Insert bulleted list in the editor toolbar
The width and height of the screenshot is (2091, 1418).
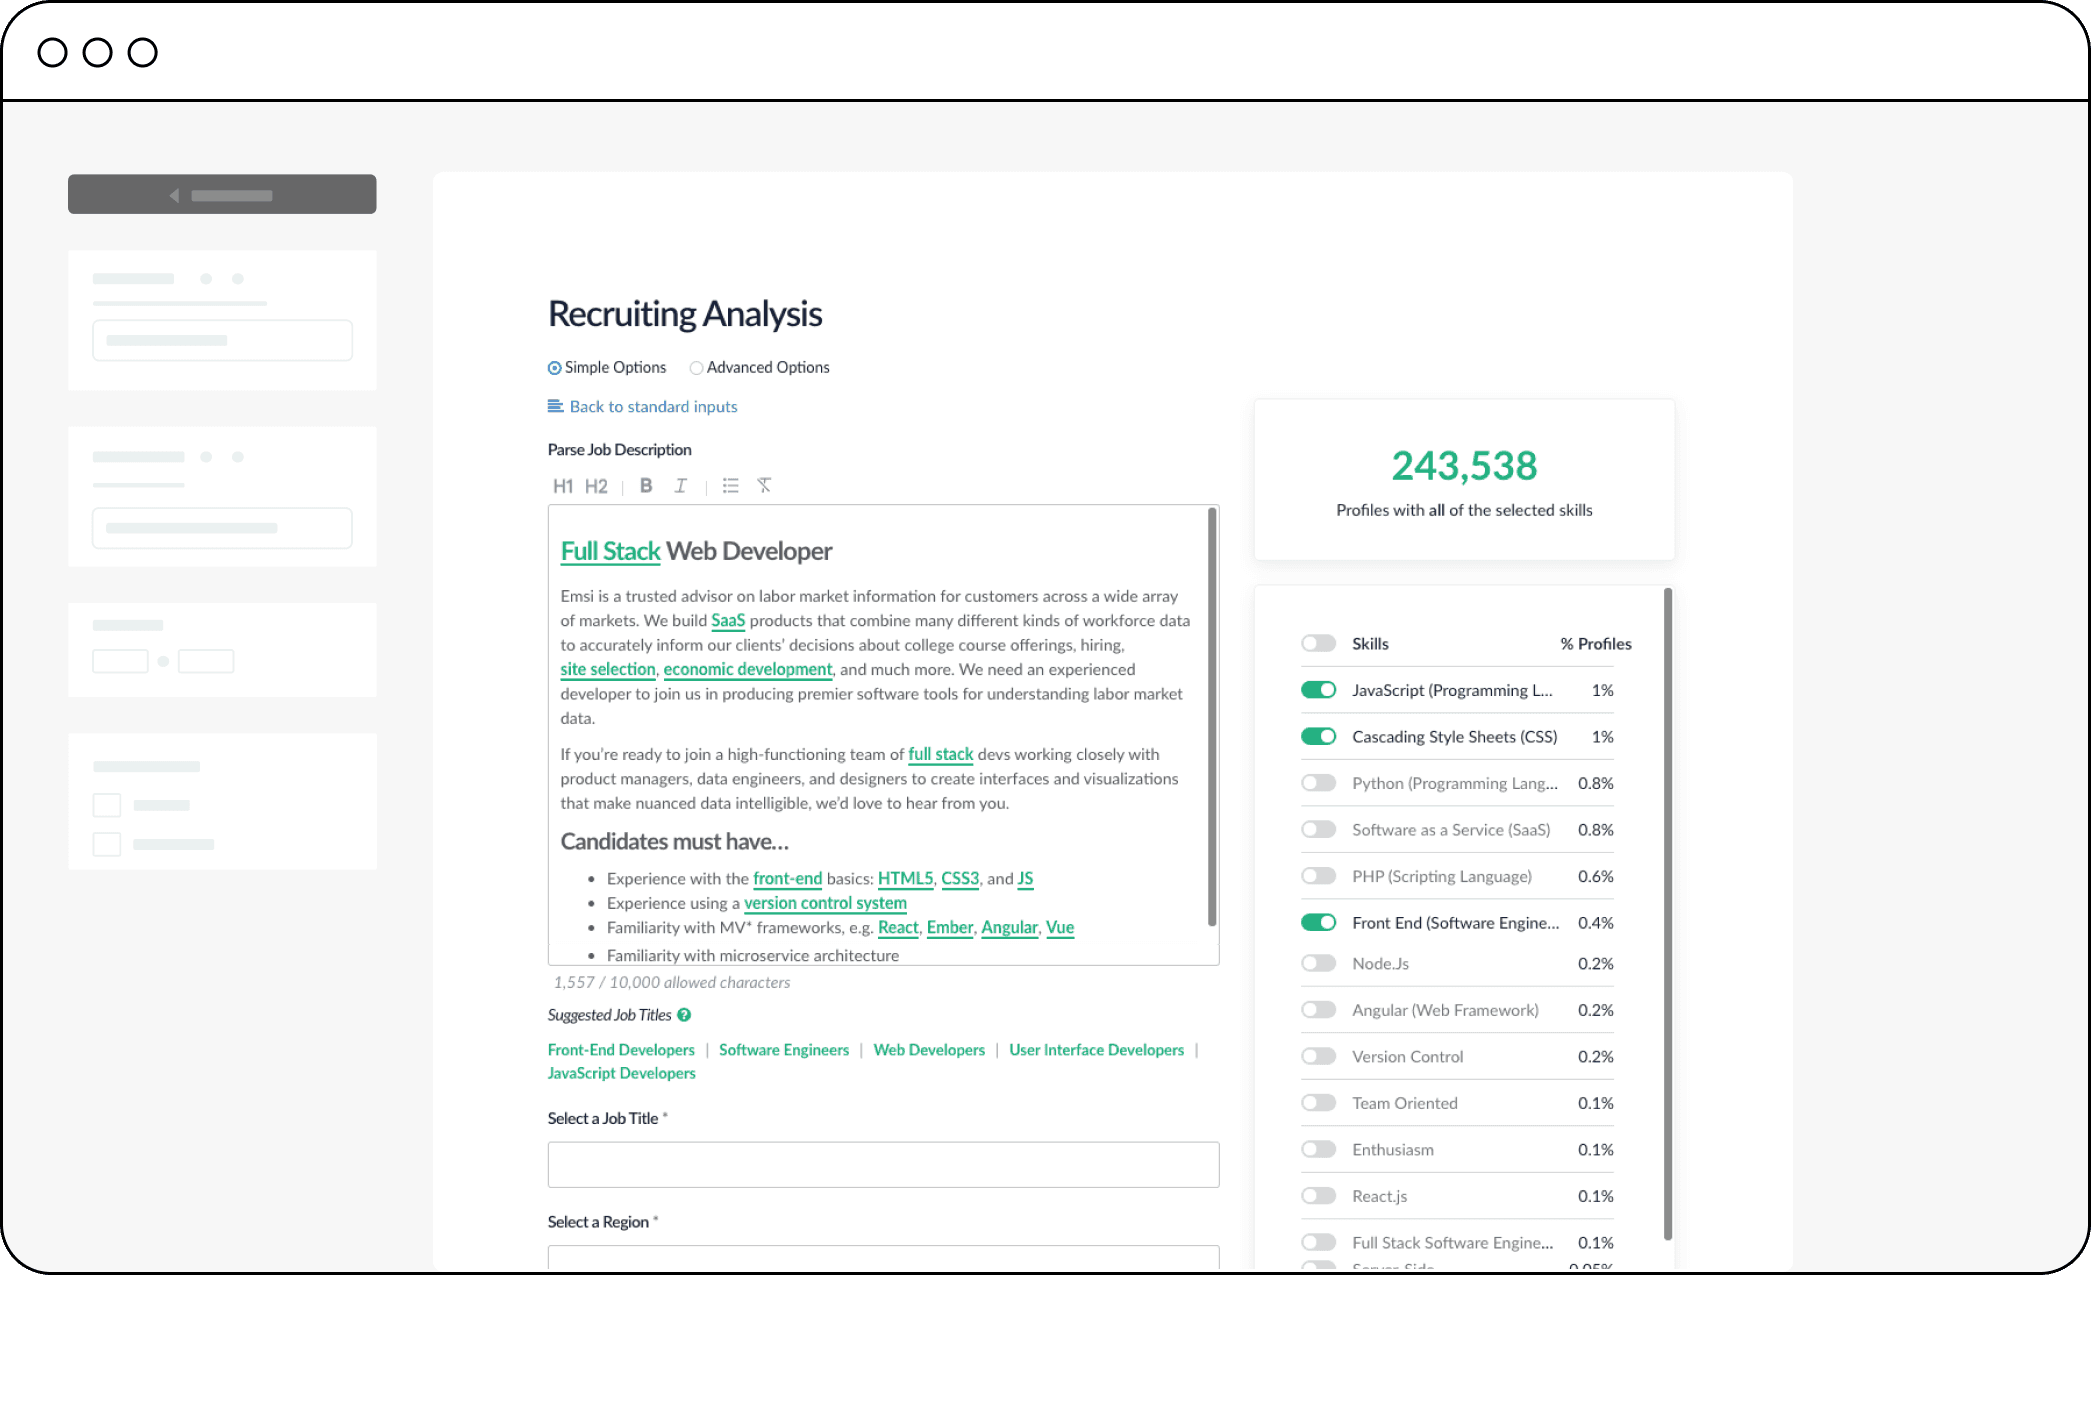731,486
